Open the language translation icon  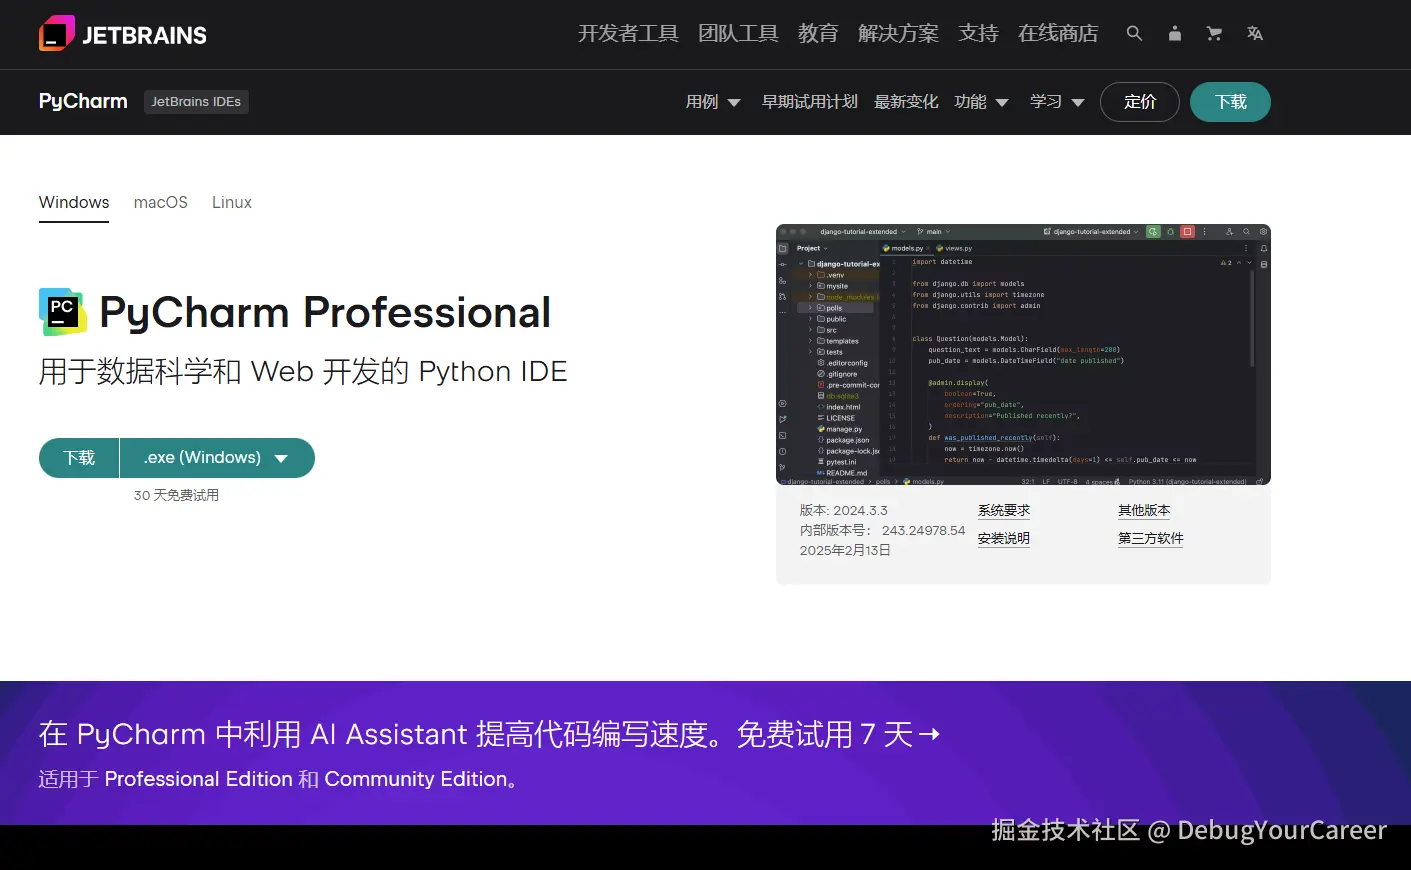[1255, 33]
